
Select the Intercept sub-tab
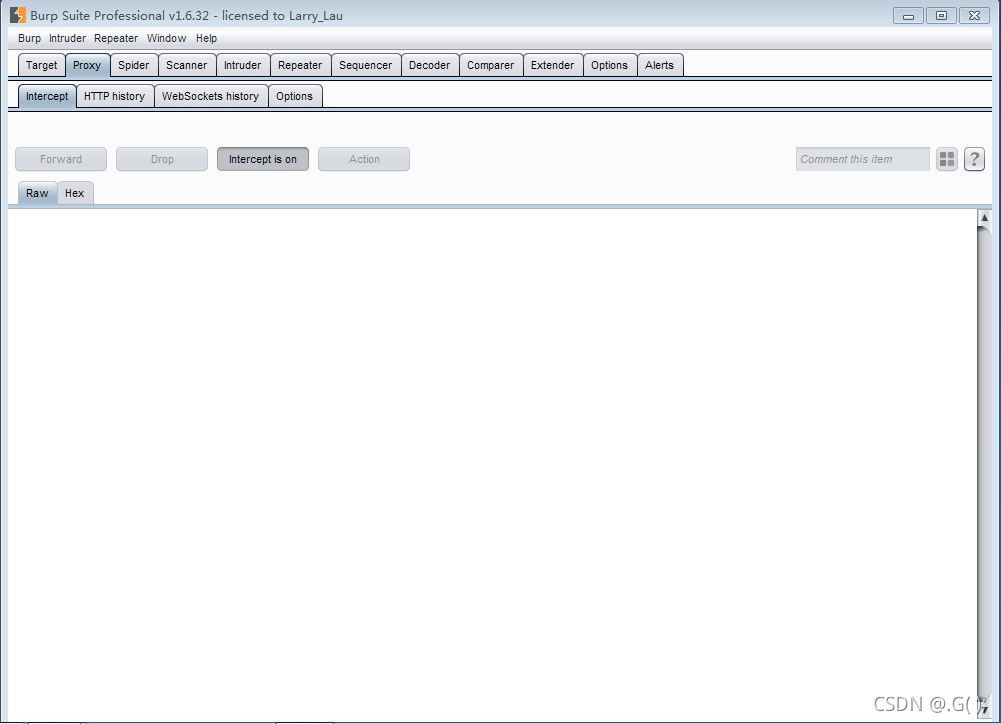click(x=47, y=96)
